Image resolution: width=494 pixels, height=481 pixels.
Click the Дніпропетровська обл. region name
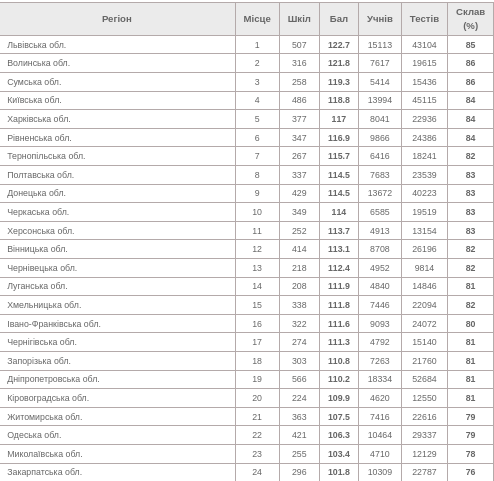point(53,379)
